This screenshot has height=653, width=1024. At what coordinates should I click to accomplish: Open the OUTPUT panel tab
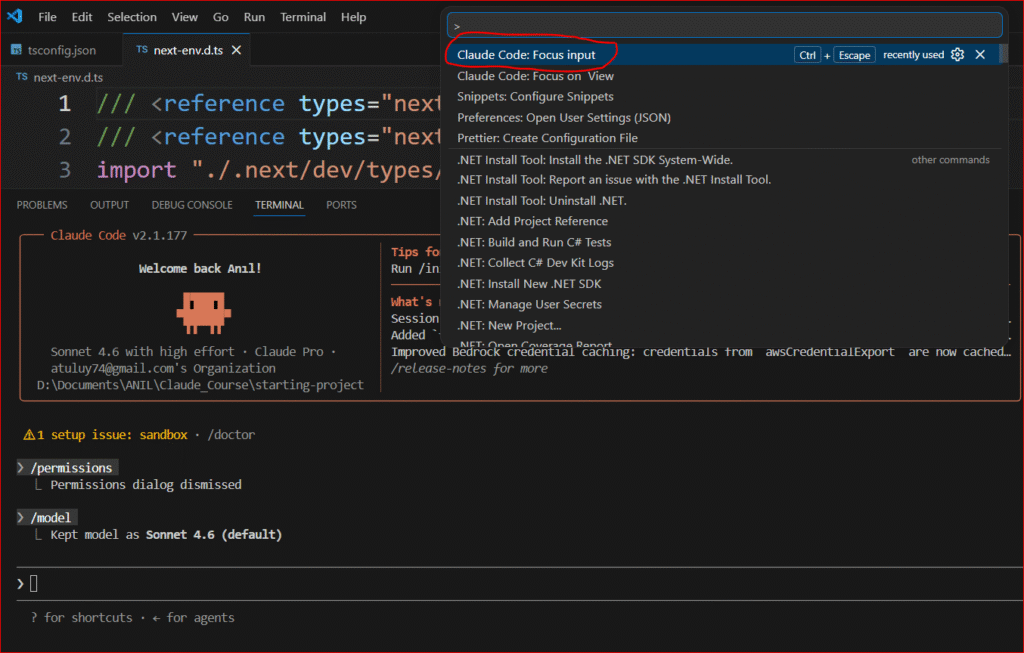point(109,205)
